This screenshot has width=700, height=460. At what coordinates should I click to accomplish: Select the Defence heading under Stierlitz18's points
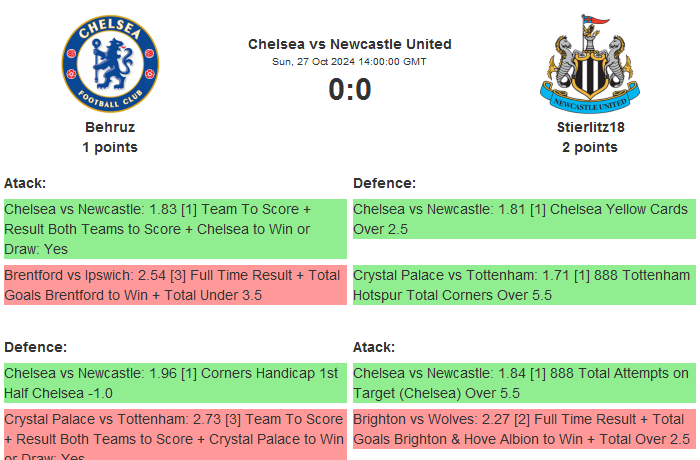click(384, 183)
